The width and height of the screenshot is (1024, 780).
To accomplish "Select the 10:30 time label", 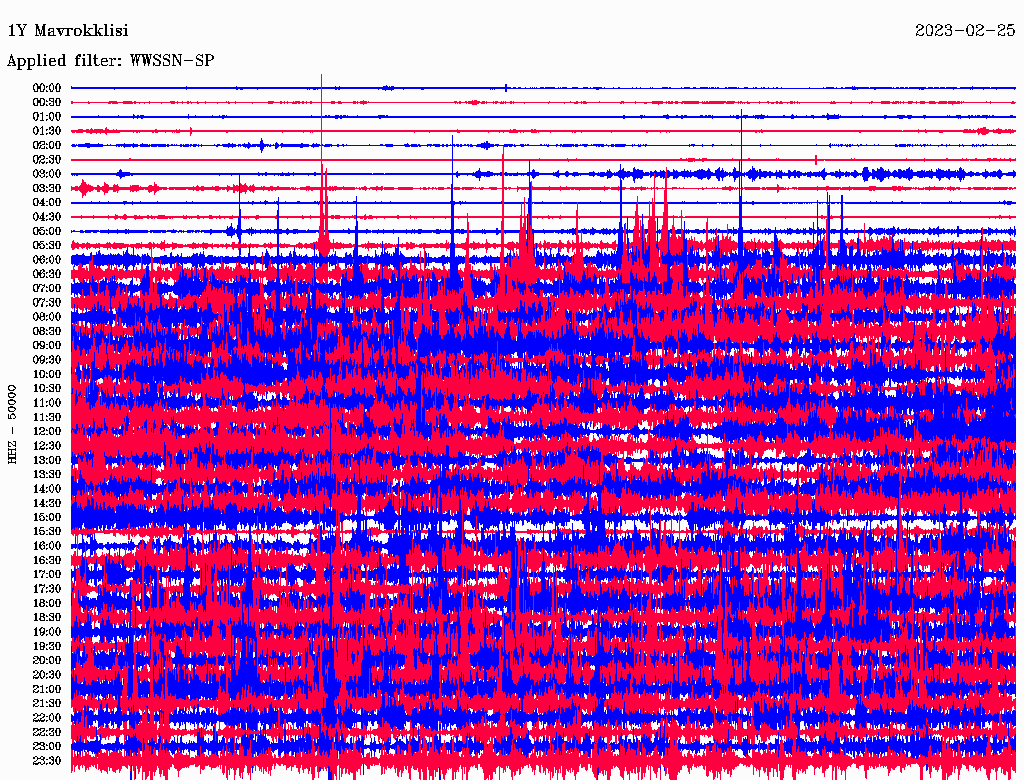I will (x=47, y=389).
